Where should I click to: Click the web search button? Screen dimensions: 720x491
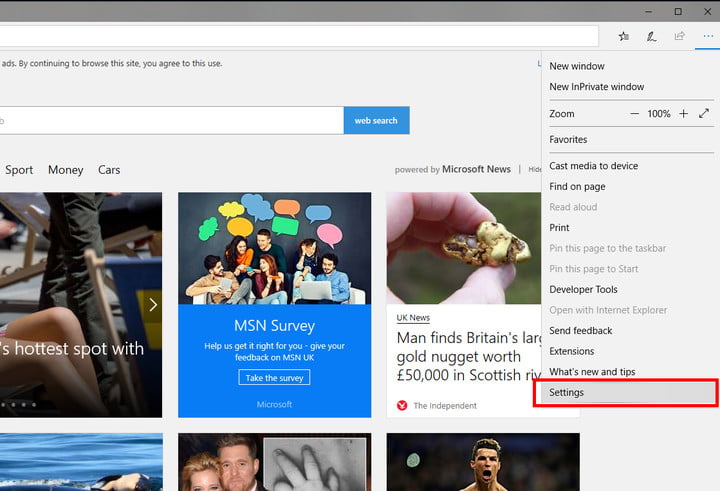point(376,120)
